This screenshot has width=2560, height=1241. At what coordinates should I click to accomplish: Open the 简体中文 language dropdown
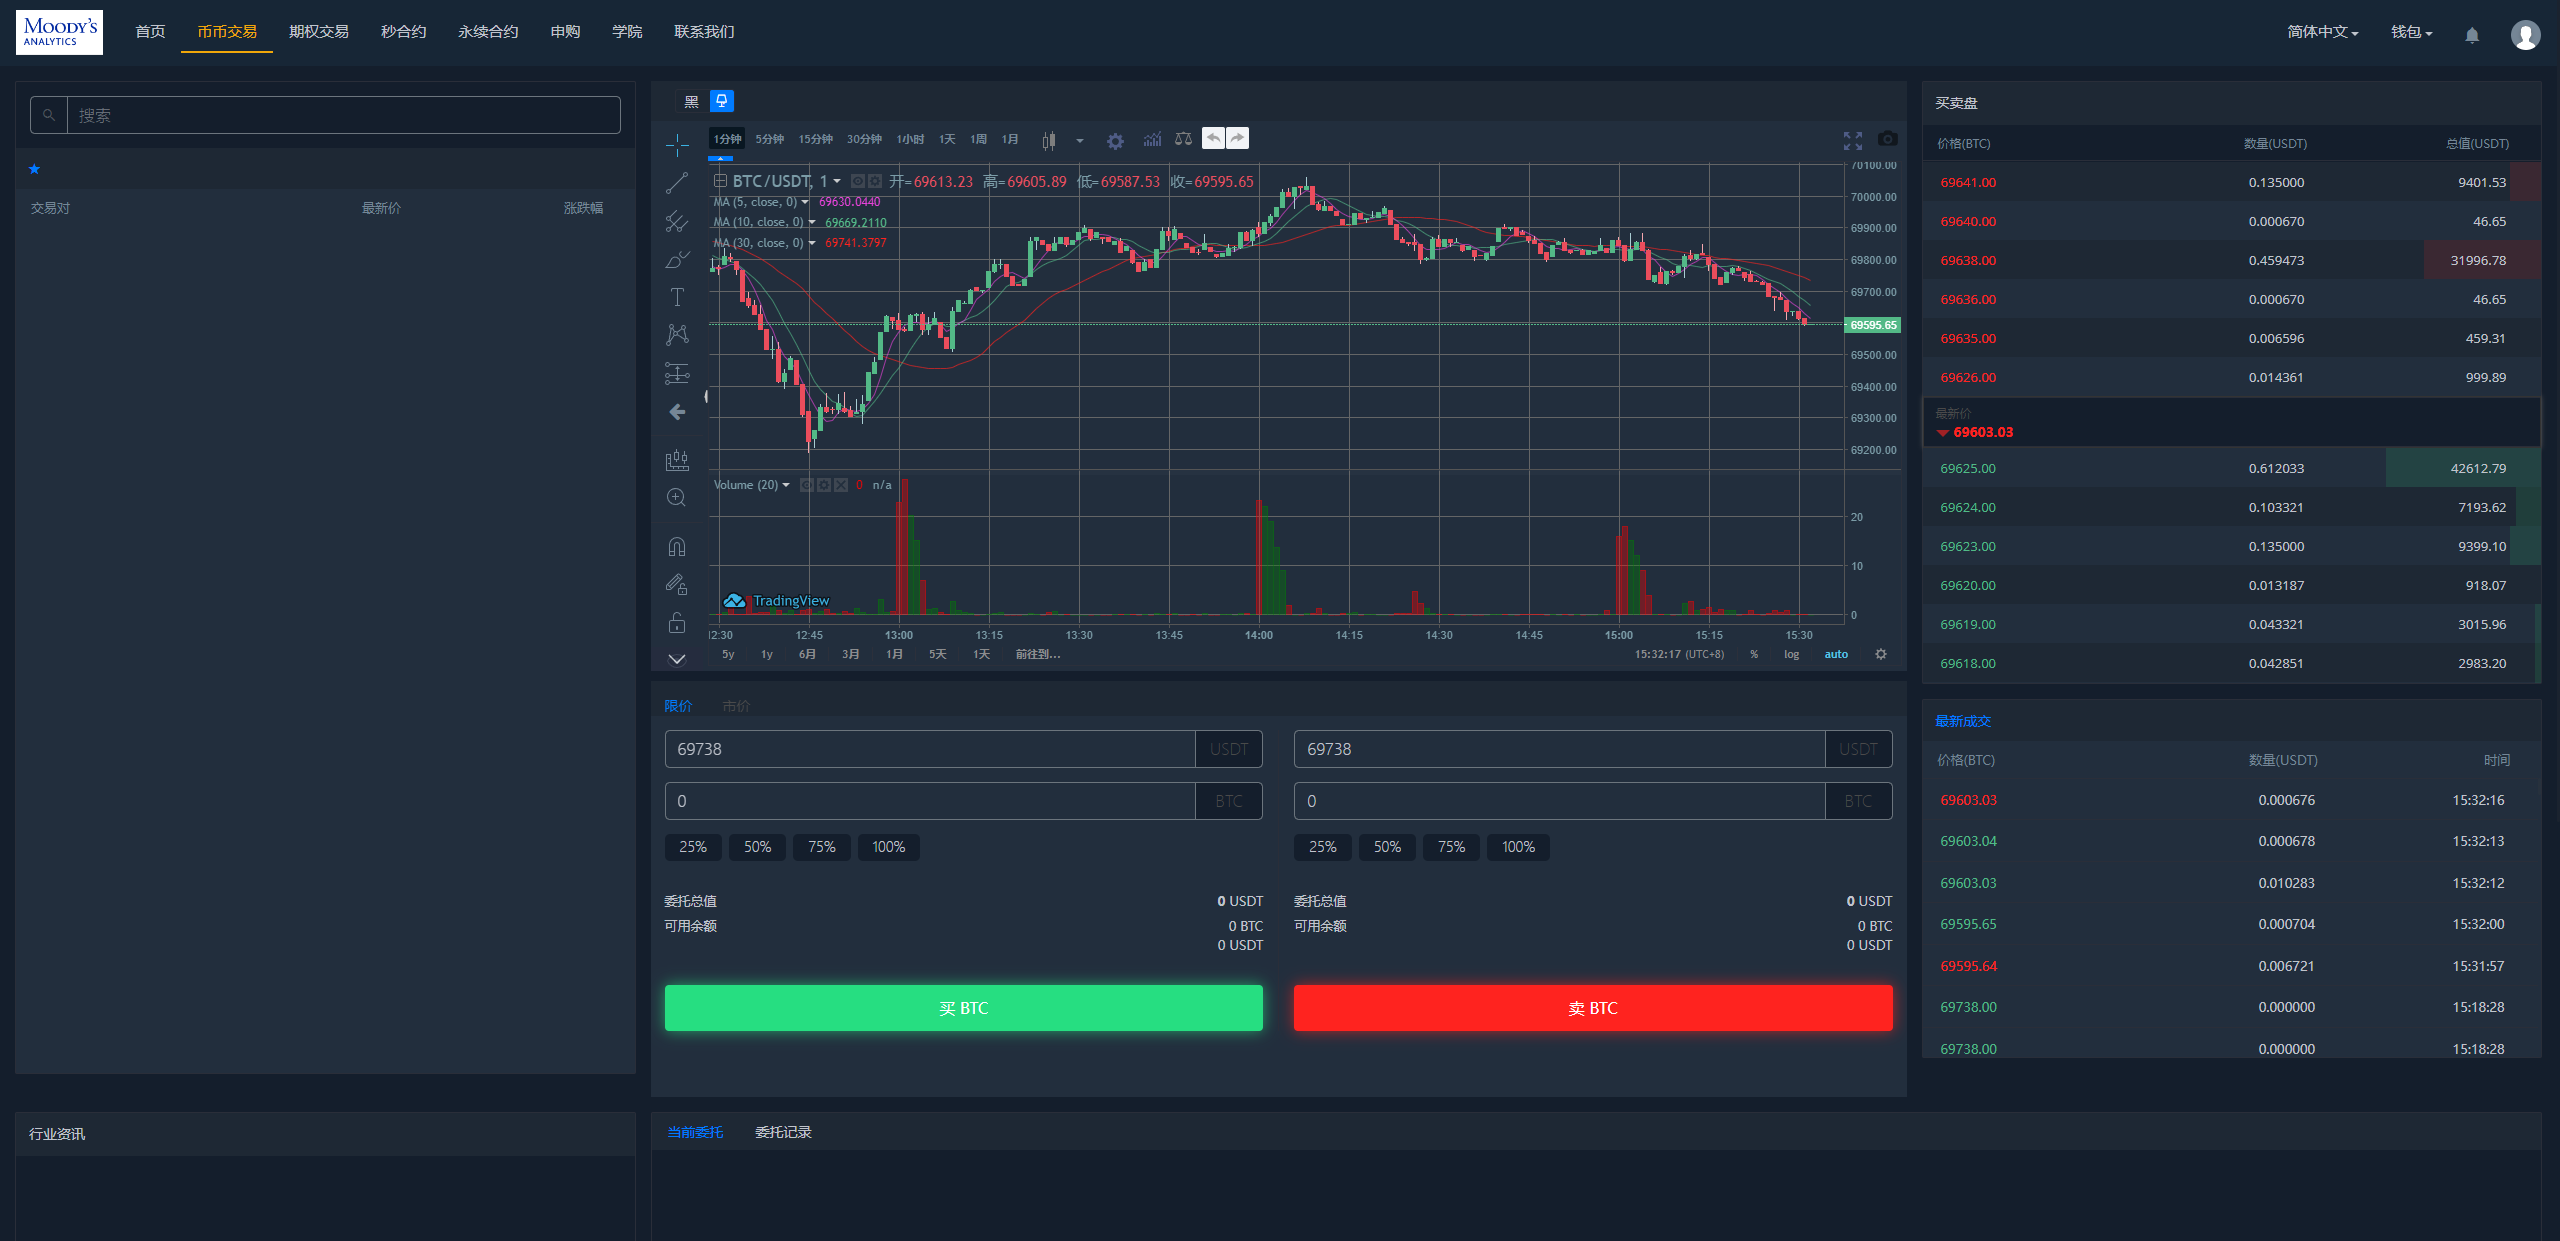tap(2322, 33)
